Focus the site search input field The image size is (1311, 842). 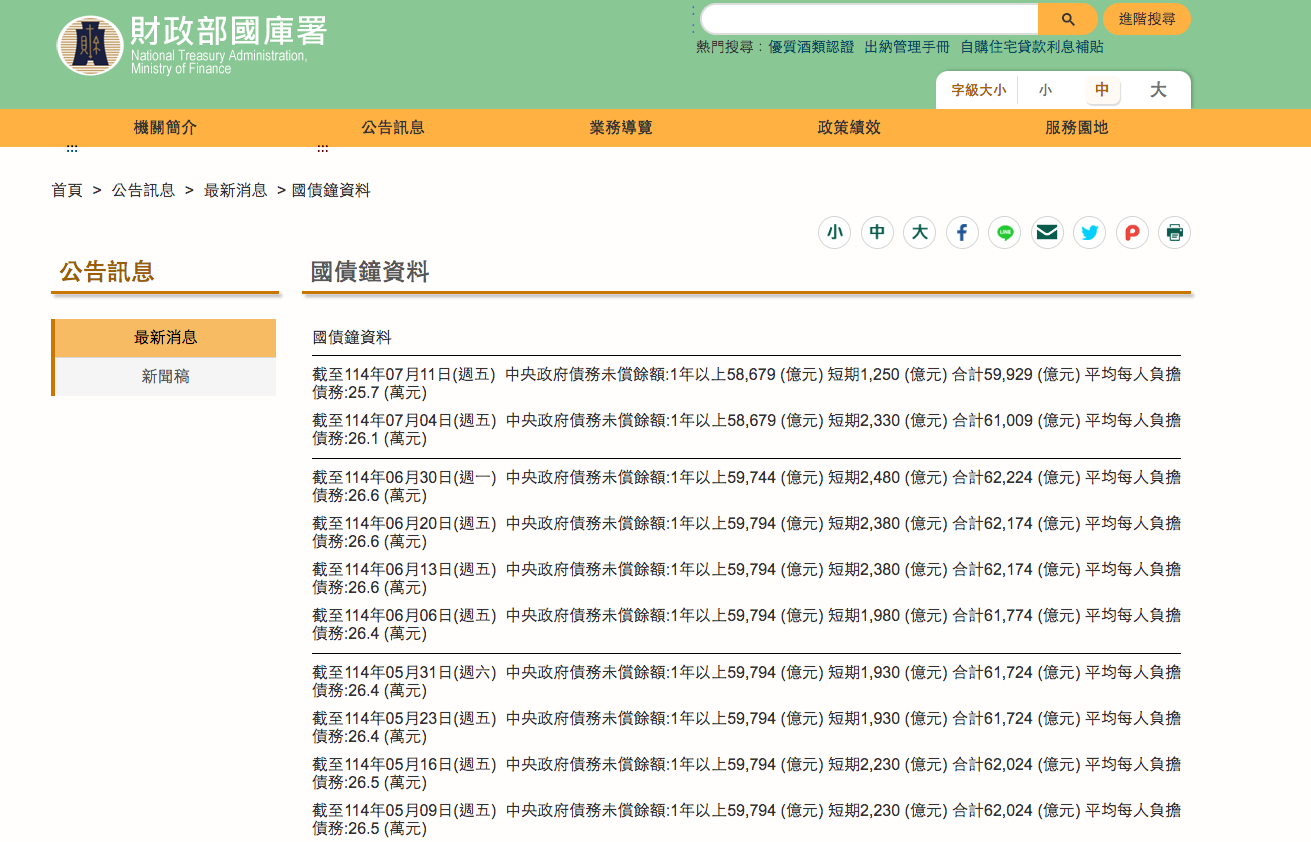point(868,19)
